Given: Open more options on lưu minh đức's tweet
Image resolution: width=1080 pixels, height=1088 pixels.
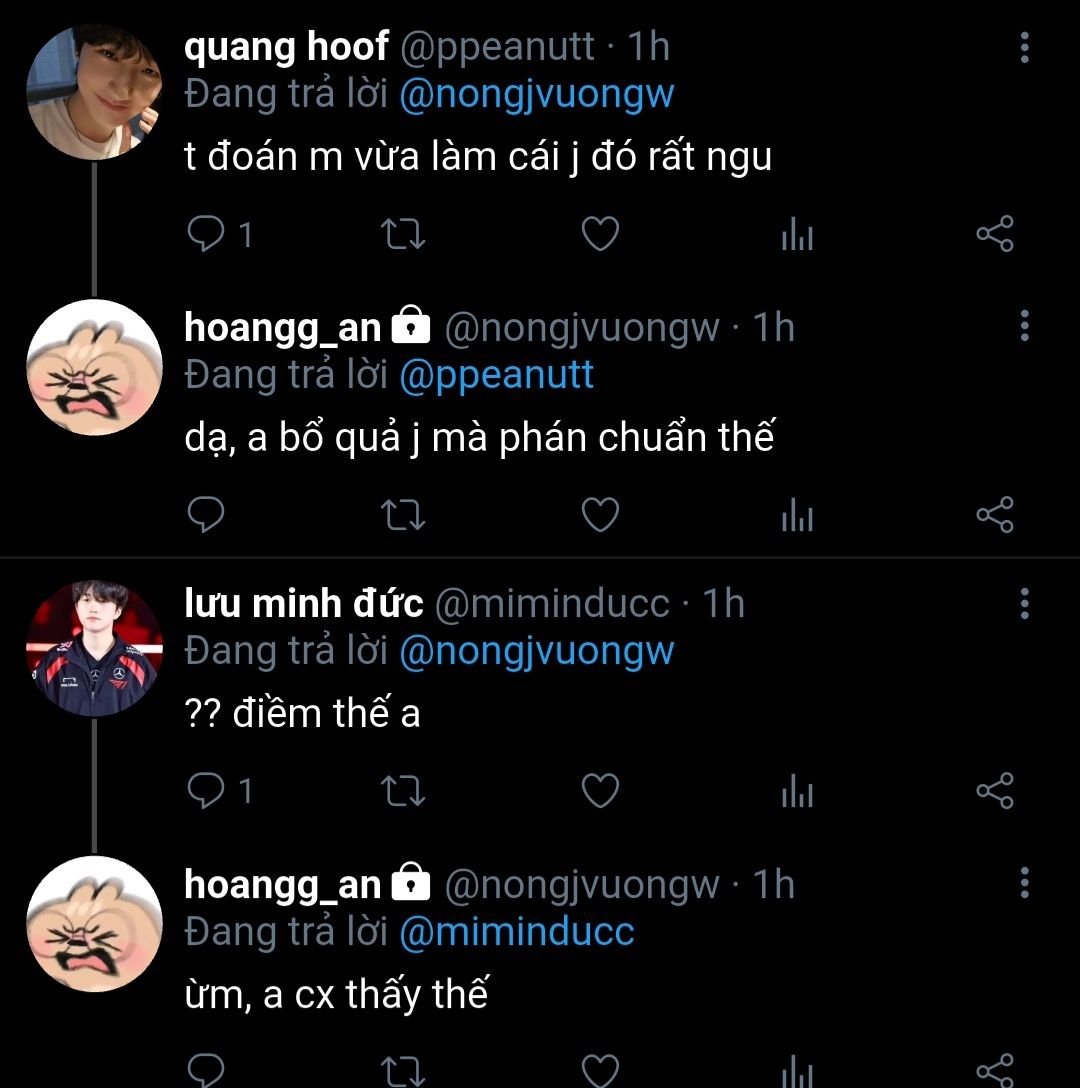Looking at the screenshot, I should coord(1024,603).
